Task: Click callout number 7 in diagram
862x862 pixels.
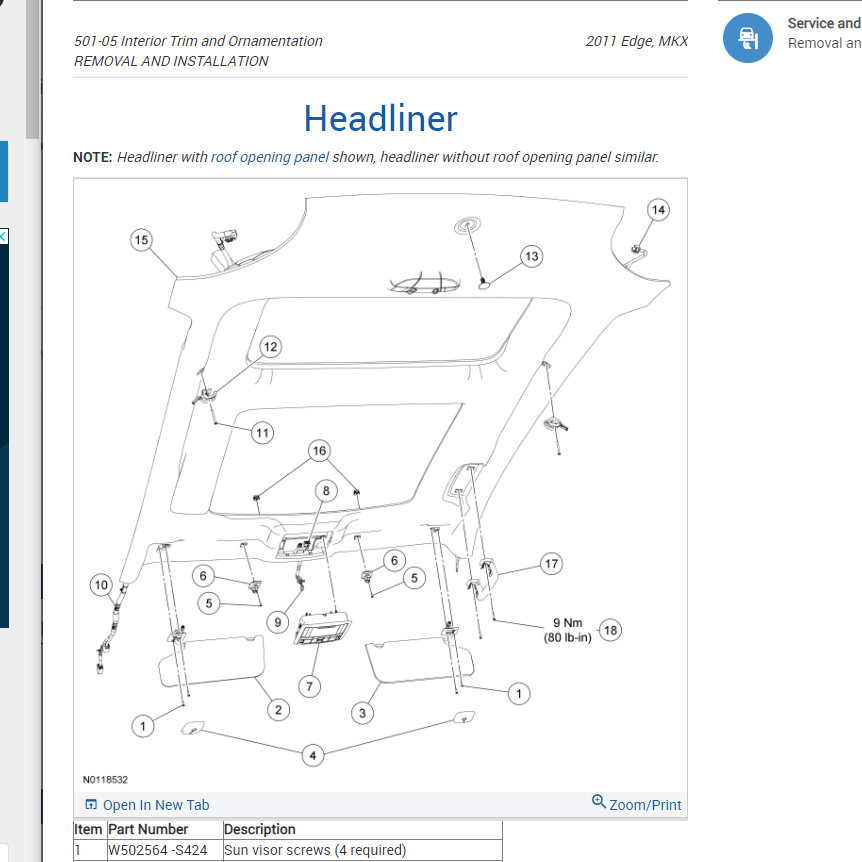Action: pyautogui.click(x=310, y=686)
